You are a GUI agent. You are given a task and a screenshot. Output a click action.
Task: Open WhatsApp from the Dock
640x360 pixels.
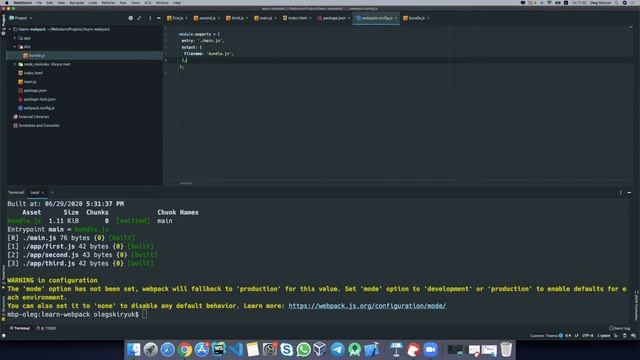(304, 350)
